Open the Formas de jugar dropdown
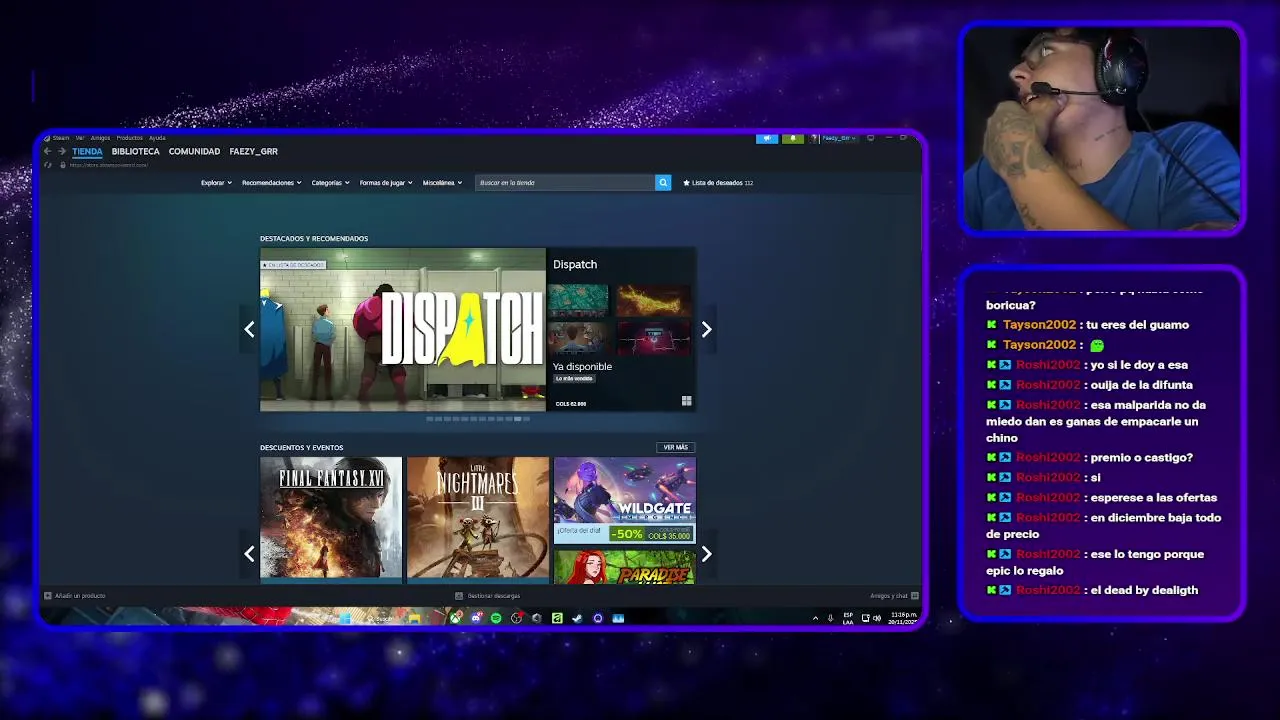Image resolution: width=1280 pixels, height=720 pixels. pyautogui.click(x=386, y=183)
